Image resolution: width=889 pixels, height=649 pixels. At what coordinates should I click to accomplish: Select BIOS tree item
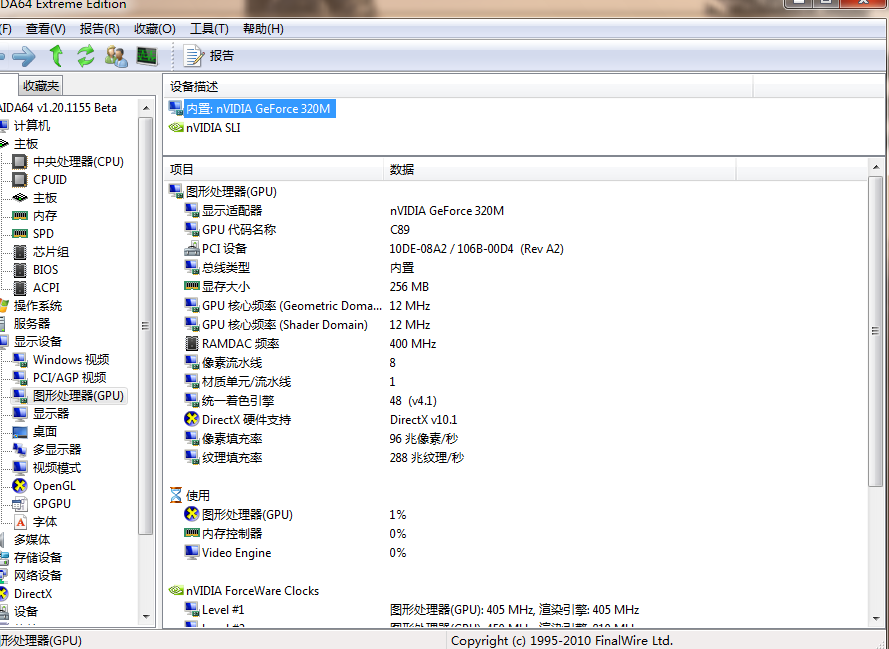tap(45, 270)
